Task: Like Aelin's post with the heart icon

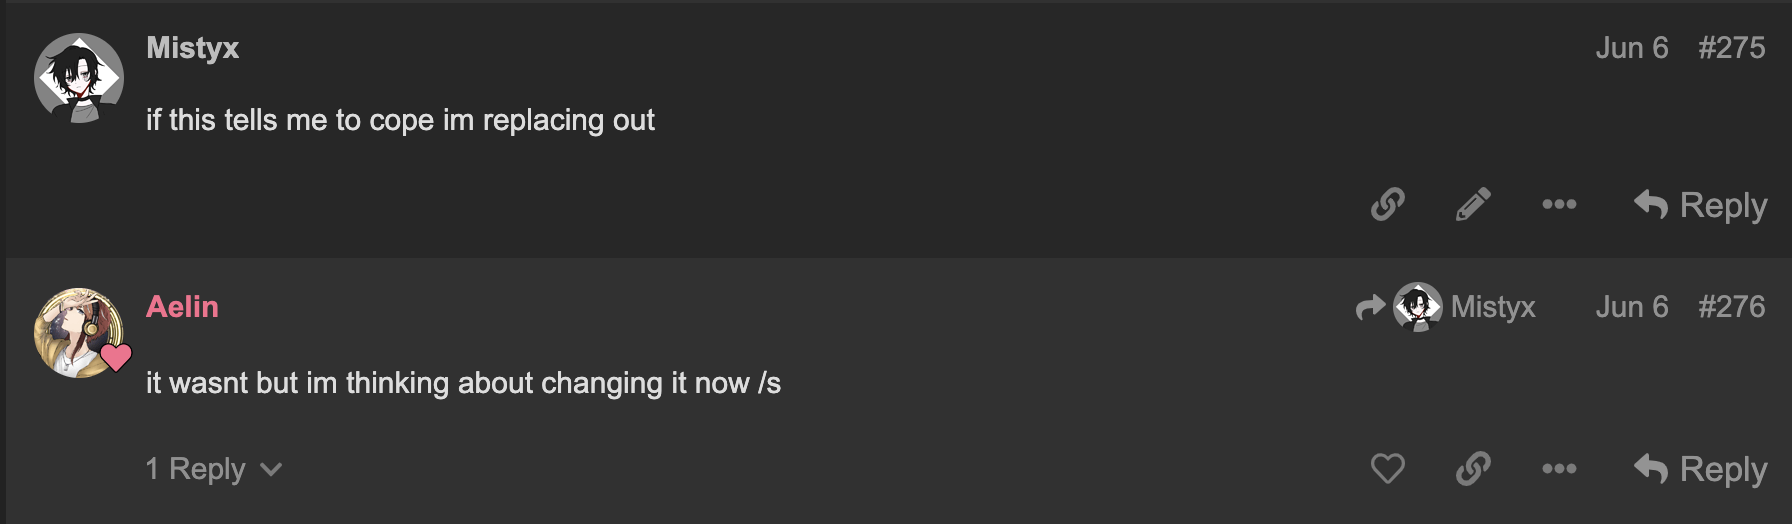Action: [x=1387, y=468]
